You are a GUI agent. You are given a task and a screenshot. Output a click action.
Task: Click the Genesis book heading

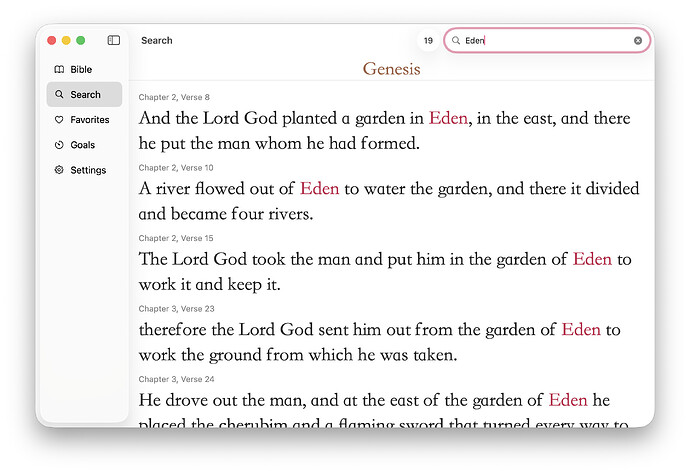click(x=391, y=69)
